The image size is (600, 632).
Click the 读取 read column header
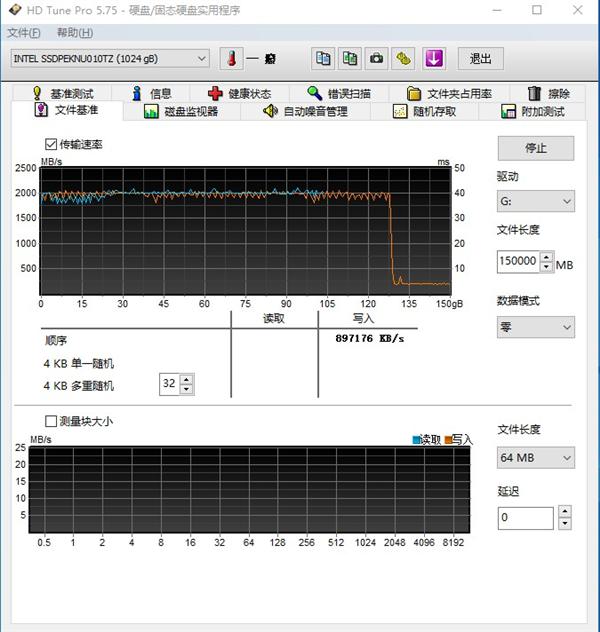(274, 318)
